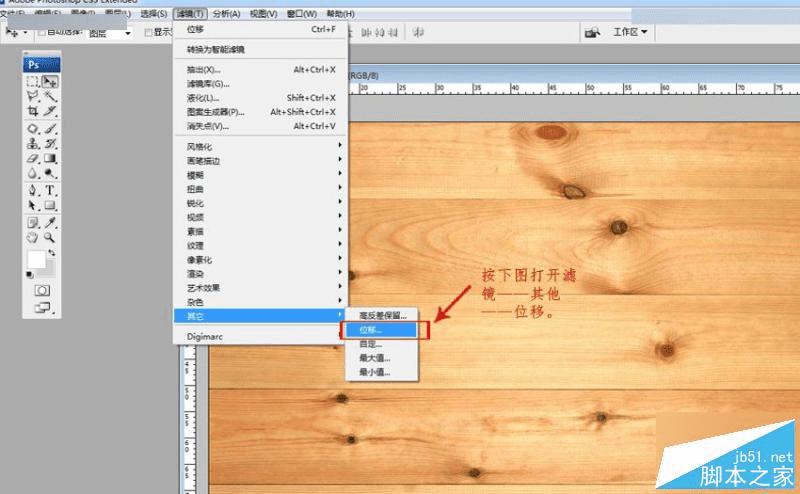Open the 工作区 workspace dropdown
Viewport: 800px width, 494px height.
pos(630,32)
